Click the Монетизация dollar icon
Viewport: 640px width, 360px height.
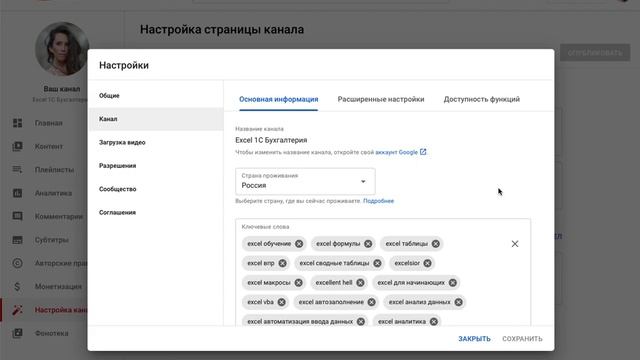pos(18,287)
